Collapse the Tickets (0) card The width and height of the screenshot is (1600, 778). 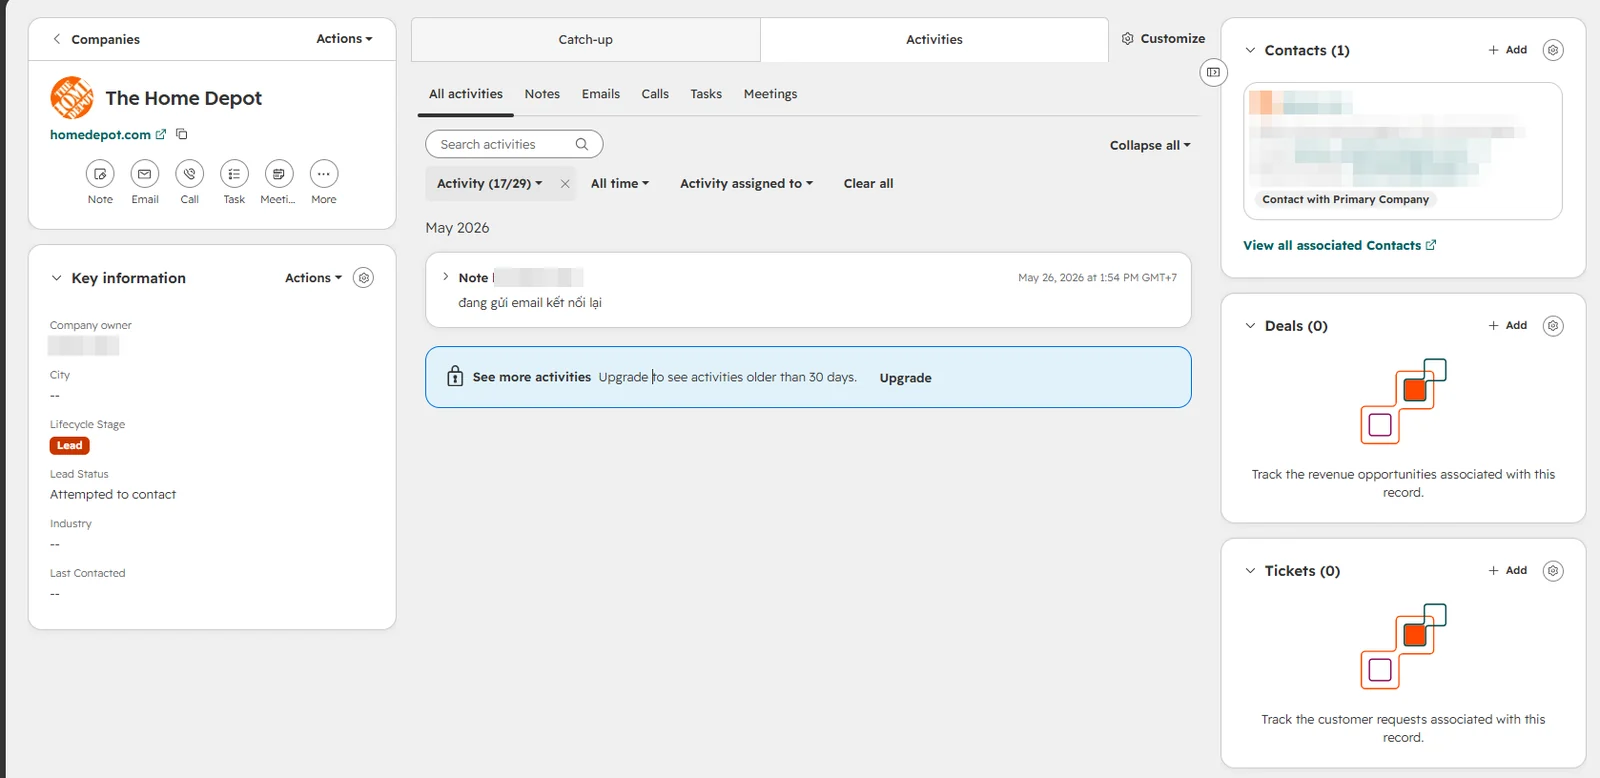[1250, 571]
